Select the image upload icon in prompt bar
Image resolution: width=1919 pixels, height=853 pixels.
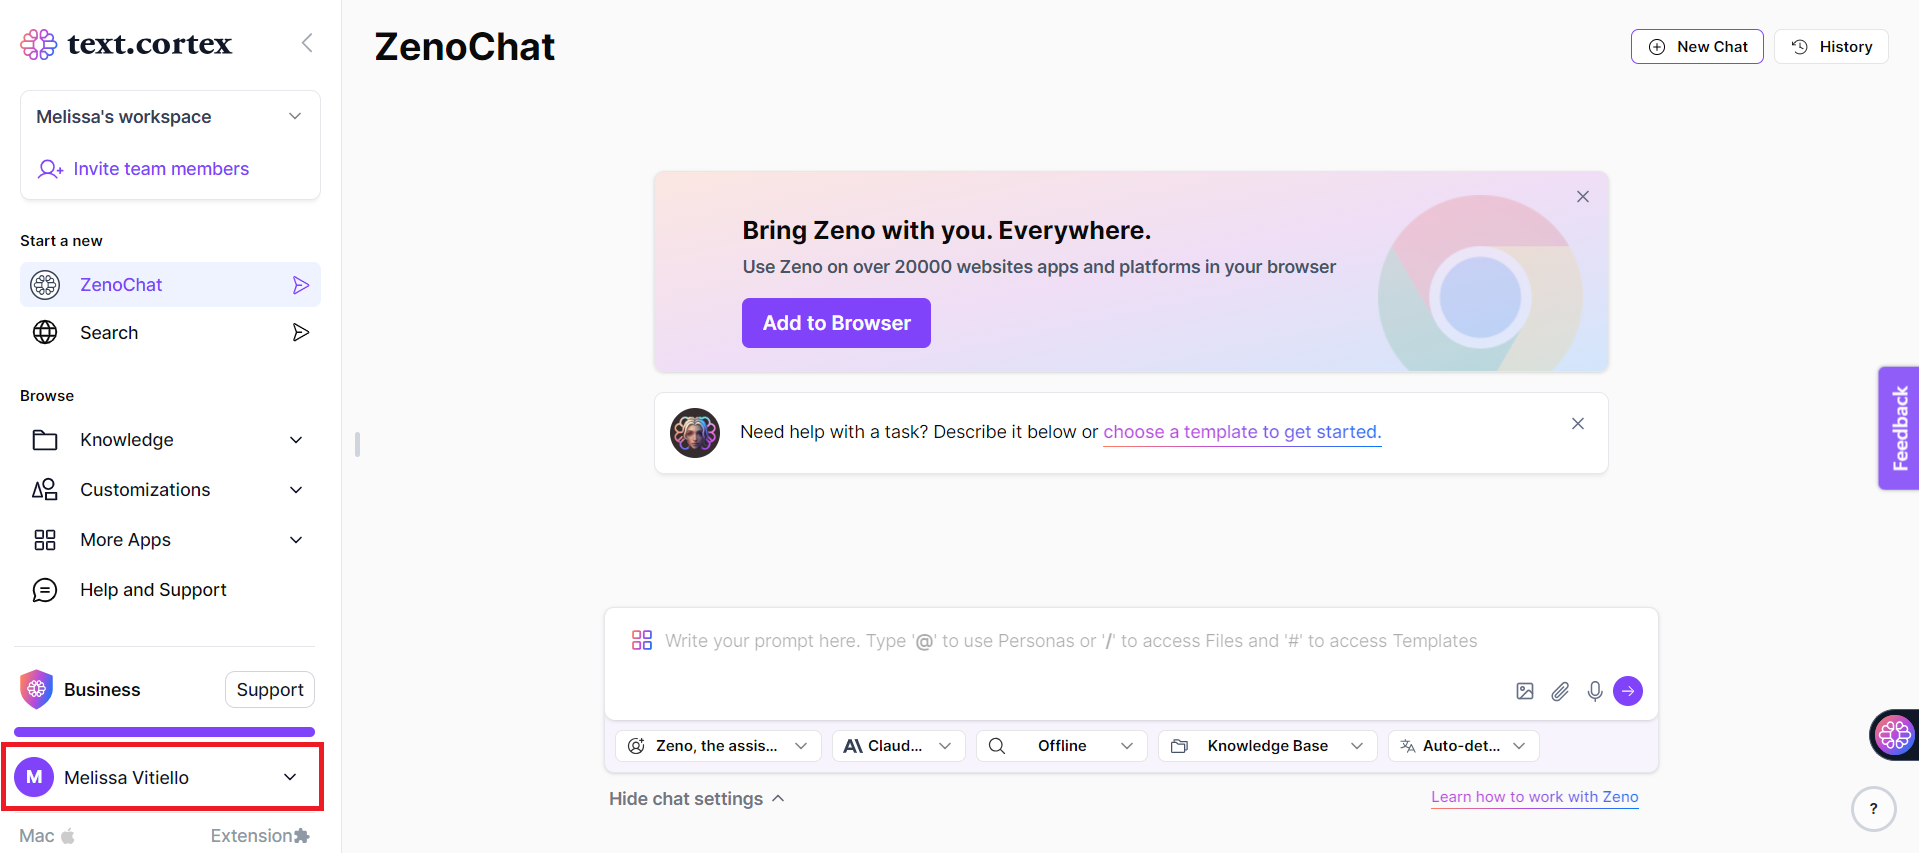point(1524,691)
